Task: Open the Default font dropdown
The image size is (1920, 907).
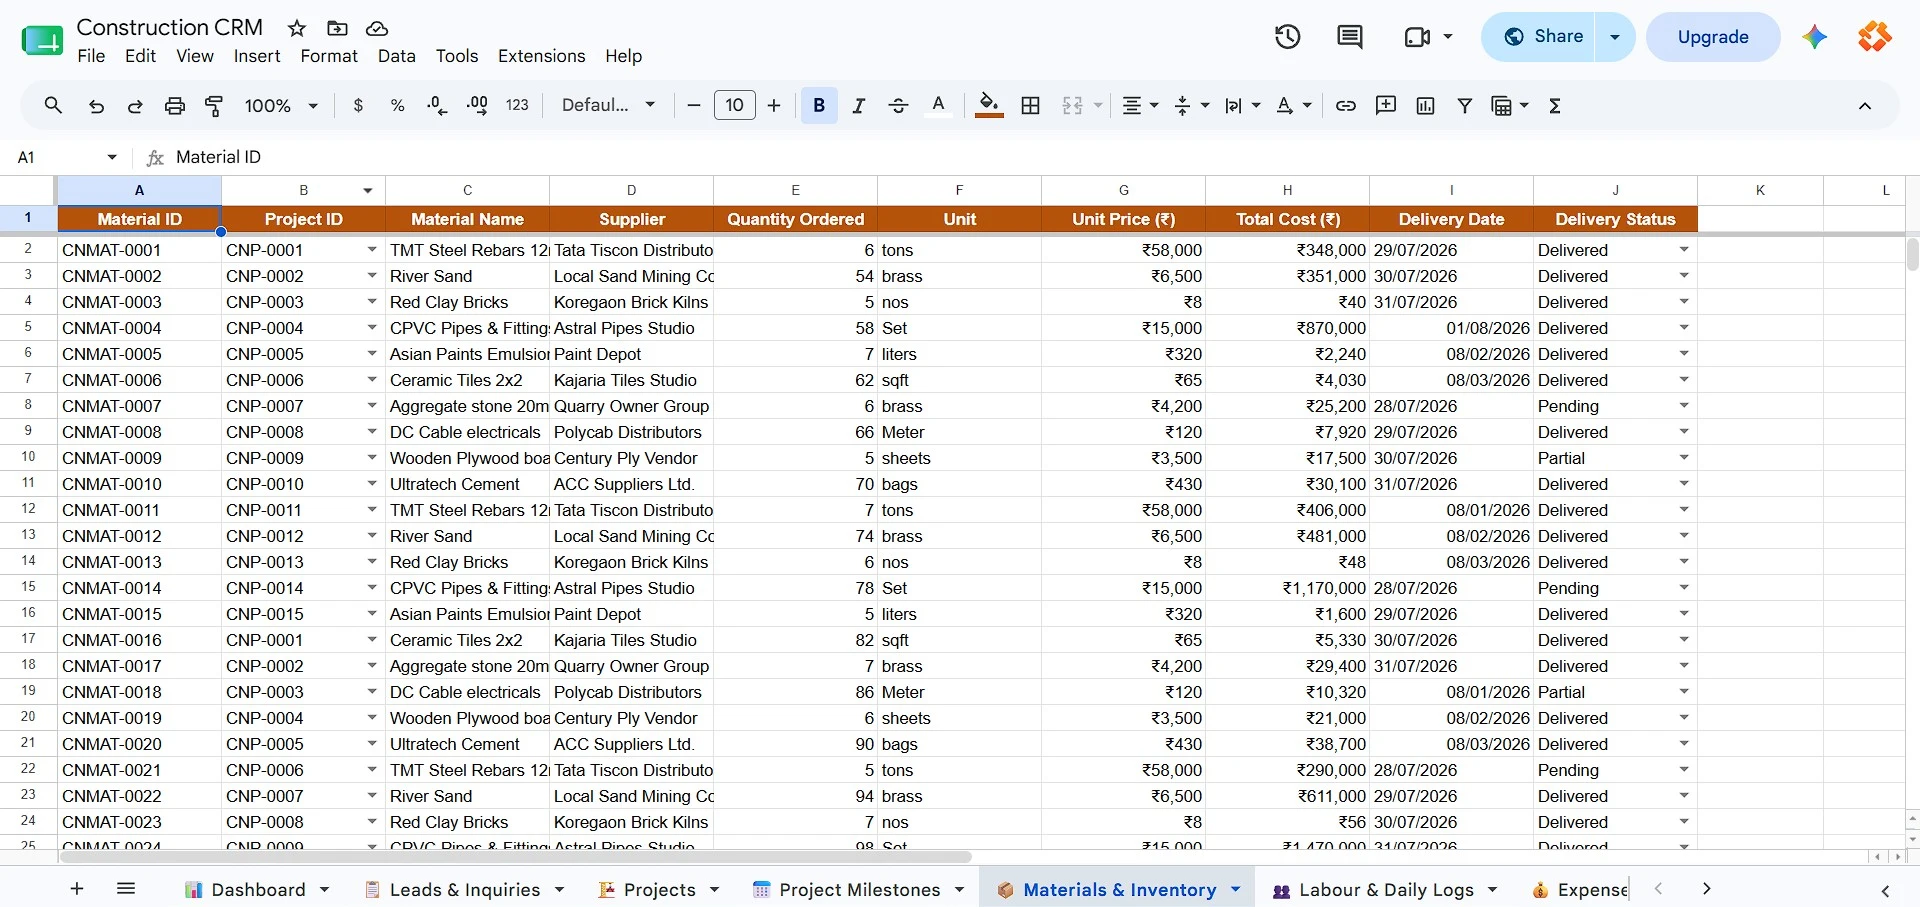Action: (x=608, y=105)
